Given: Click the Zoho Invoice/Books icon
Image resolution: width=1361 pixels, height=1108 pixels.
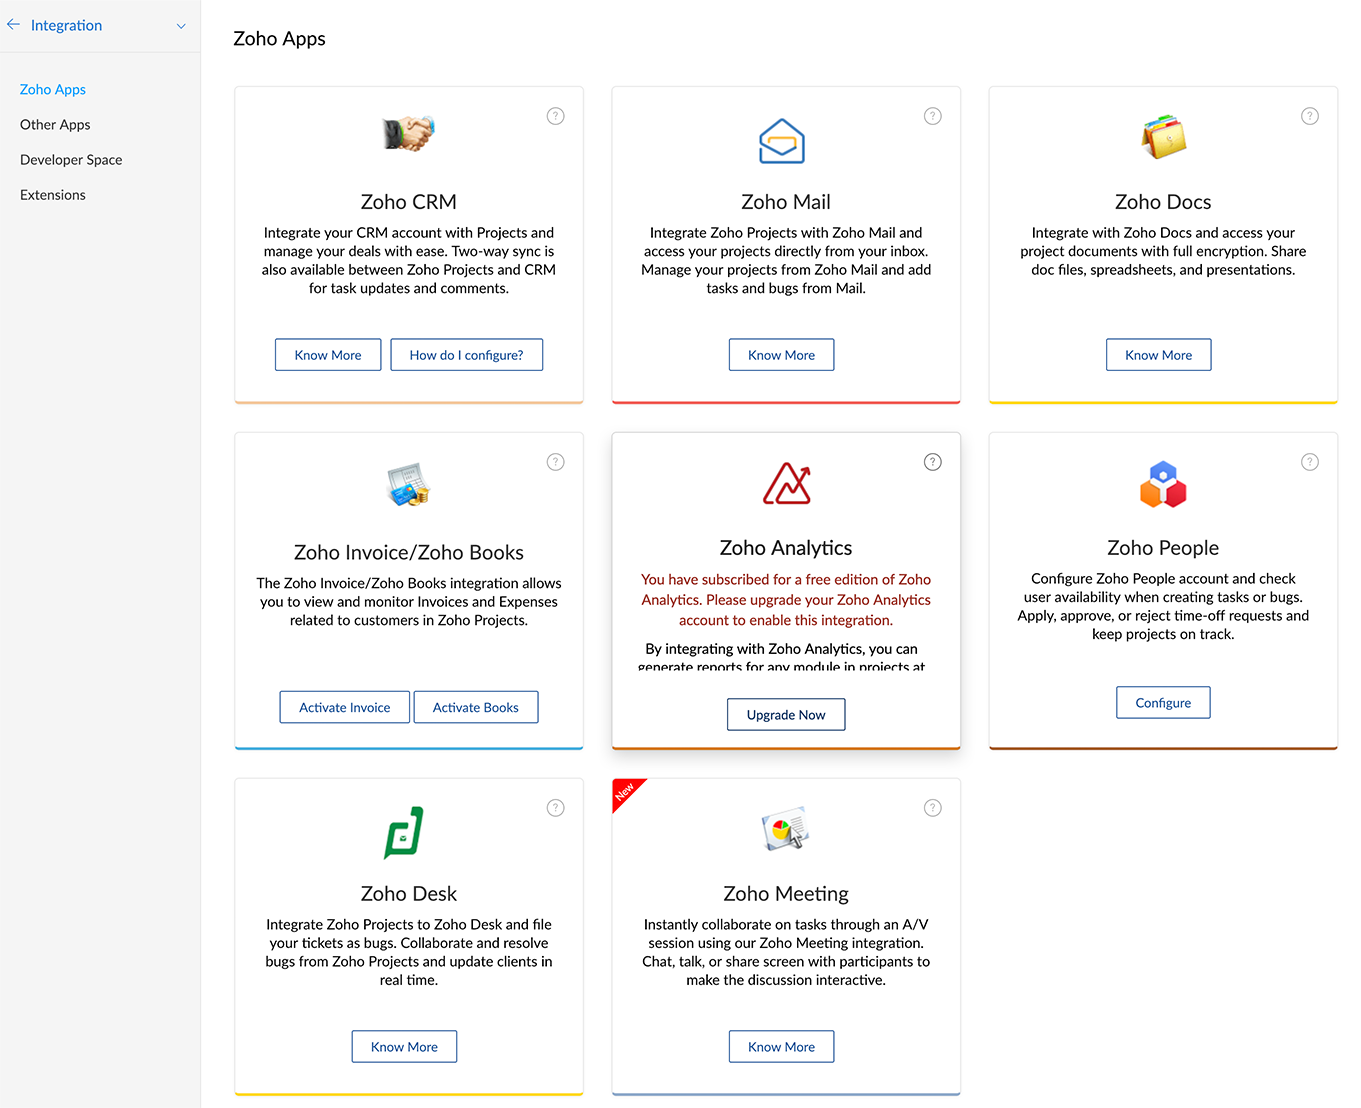Looking at the screenshot, I should pyautogui.click(x=408, y=485).
